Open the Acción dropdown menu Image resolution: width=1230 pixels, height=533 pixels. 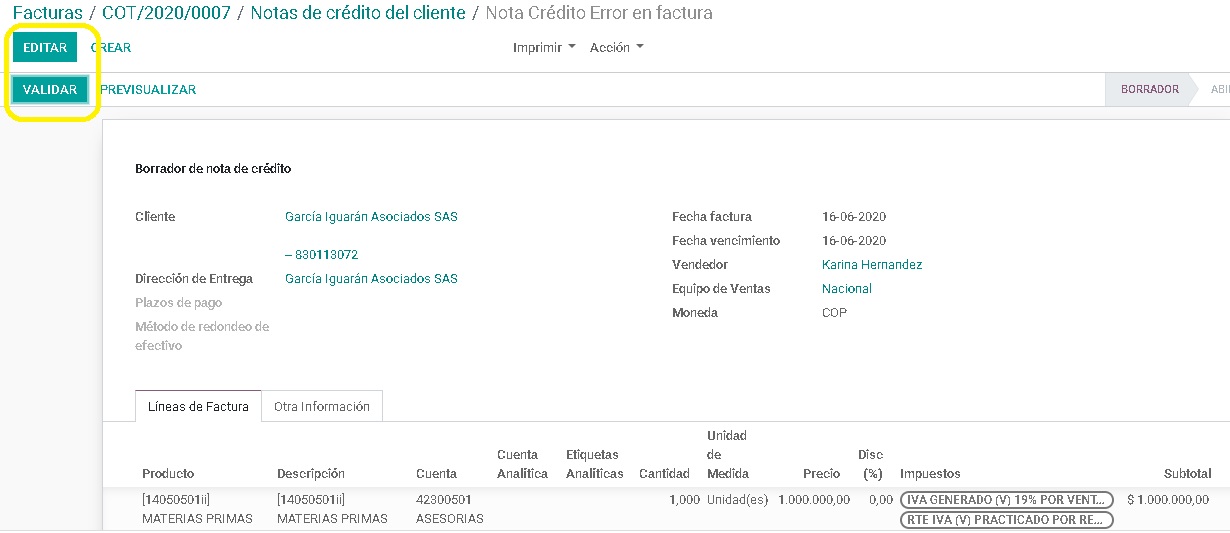tap(617, 47)
